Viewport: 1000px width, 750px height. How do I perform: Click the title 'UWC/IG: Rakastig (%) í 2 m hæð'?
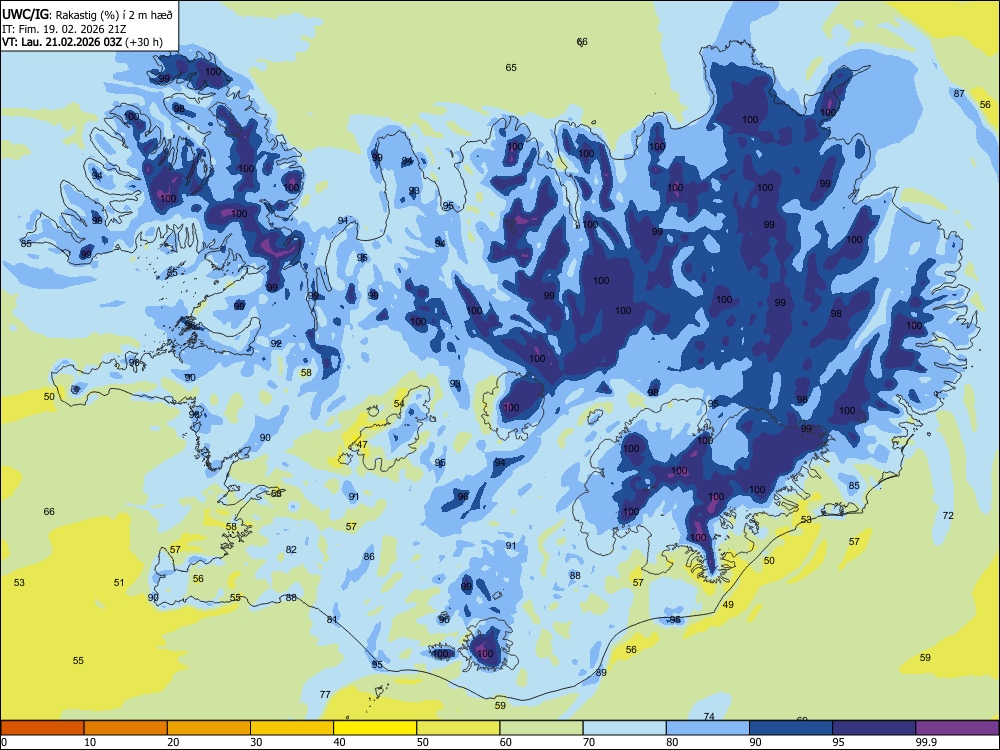(x=87, y=14)
